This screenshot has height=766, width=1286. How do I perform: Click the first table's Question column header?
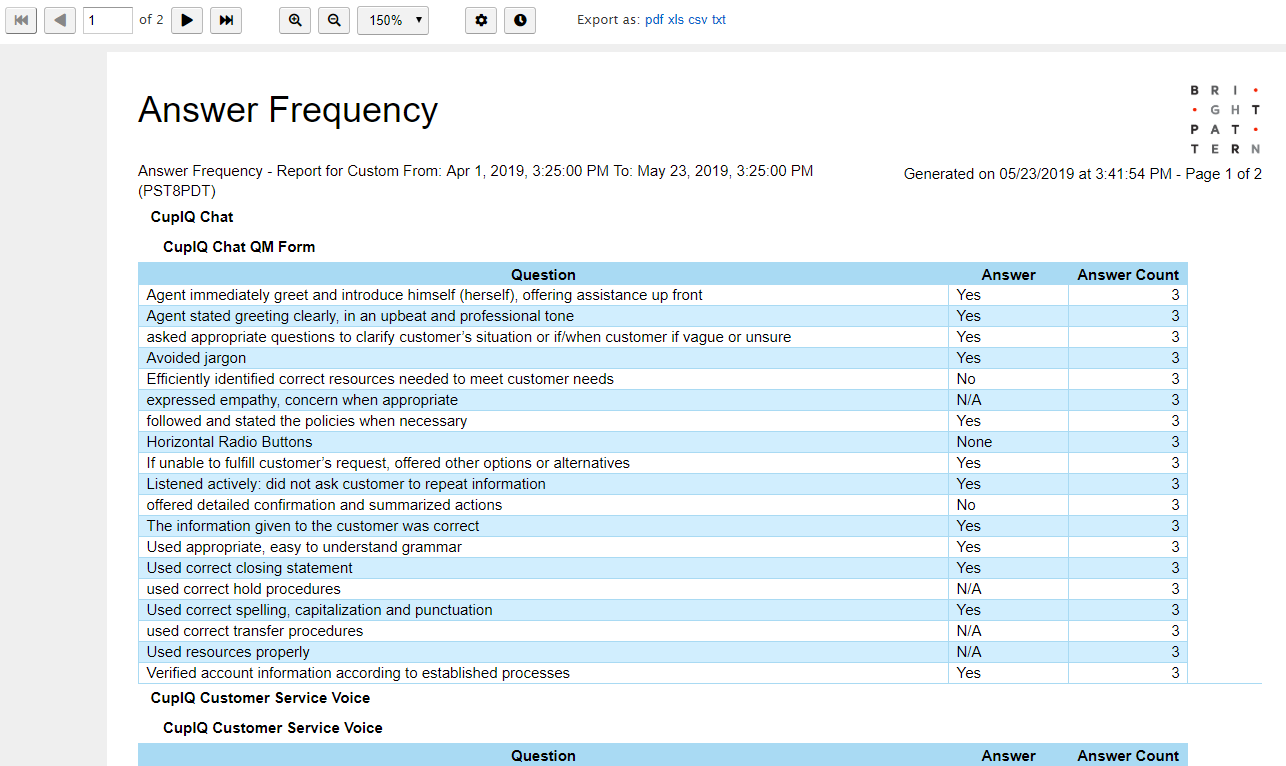543,274
